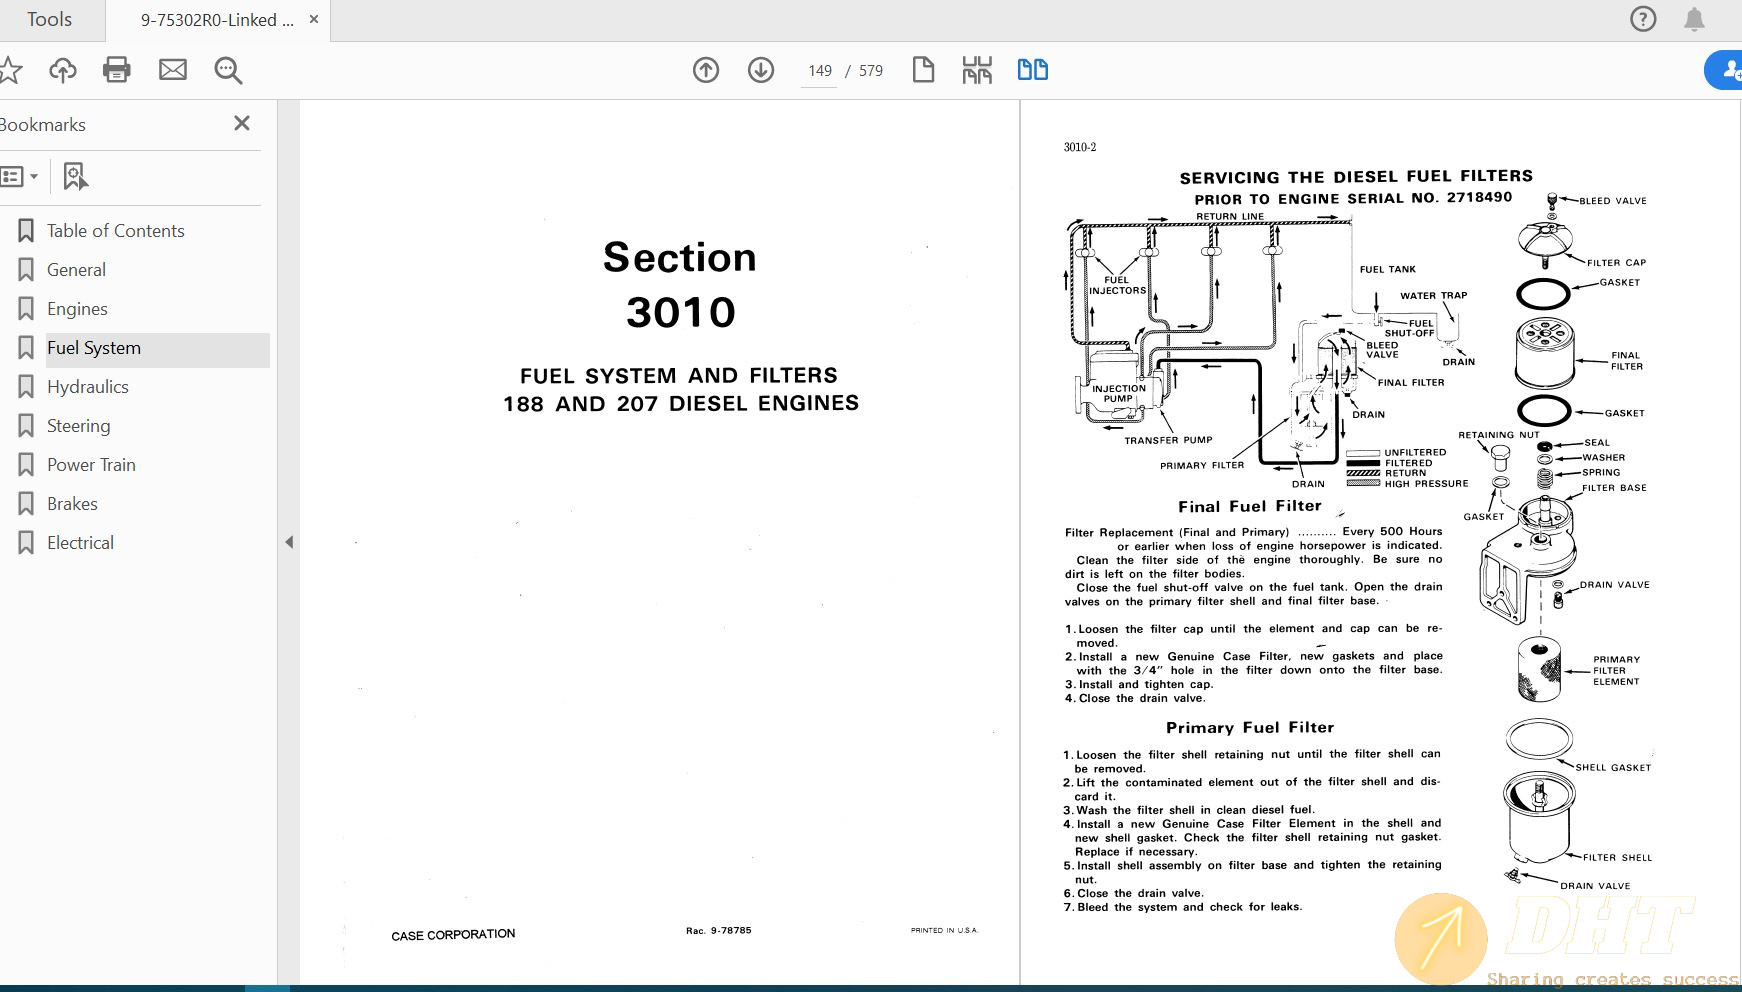This screenshot has height=992, width=1742.
Task: Open the bookmark options dropdown
Action: point(22,175)
